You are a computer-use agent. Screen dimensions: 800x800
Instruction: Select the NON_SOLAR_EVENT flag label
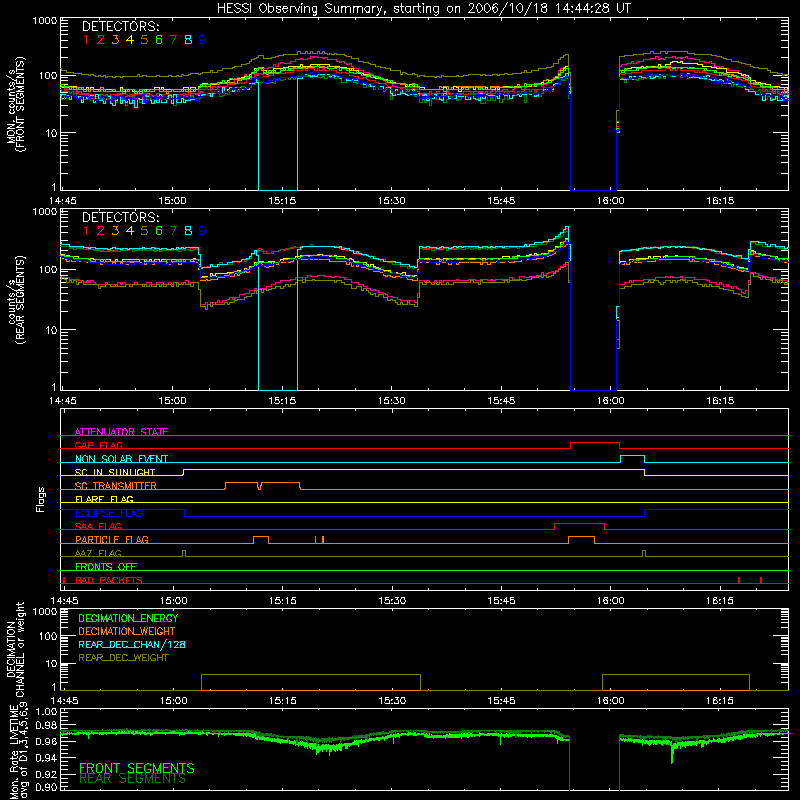coord(121,459)
